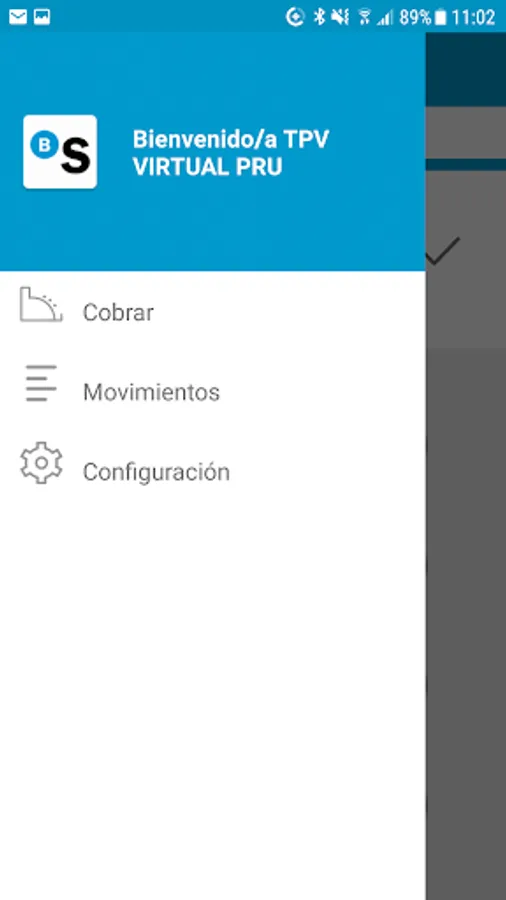Tap the Banco Sabadell BS logo
Viewport: 506px width, 900px height.
pos(60,152)
